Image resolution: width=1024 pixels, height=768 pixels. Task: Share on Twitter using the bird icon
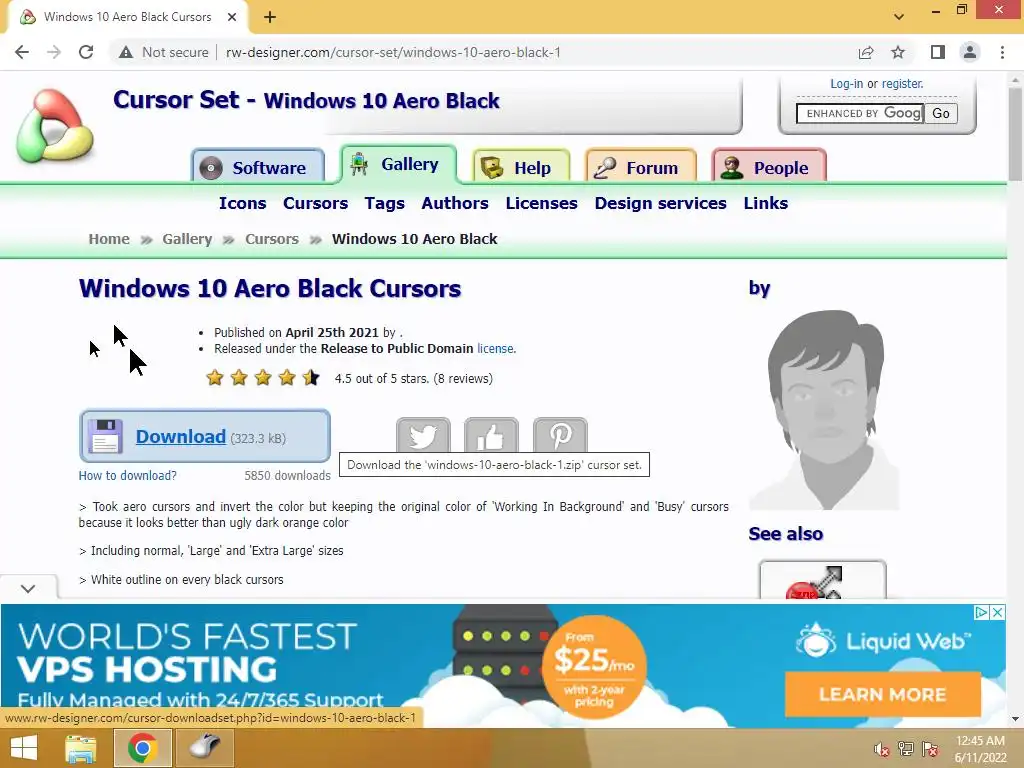click(423, 436)
